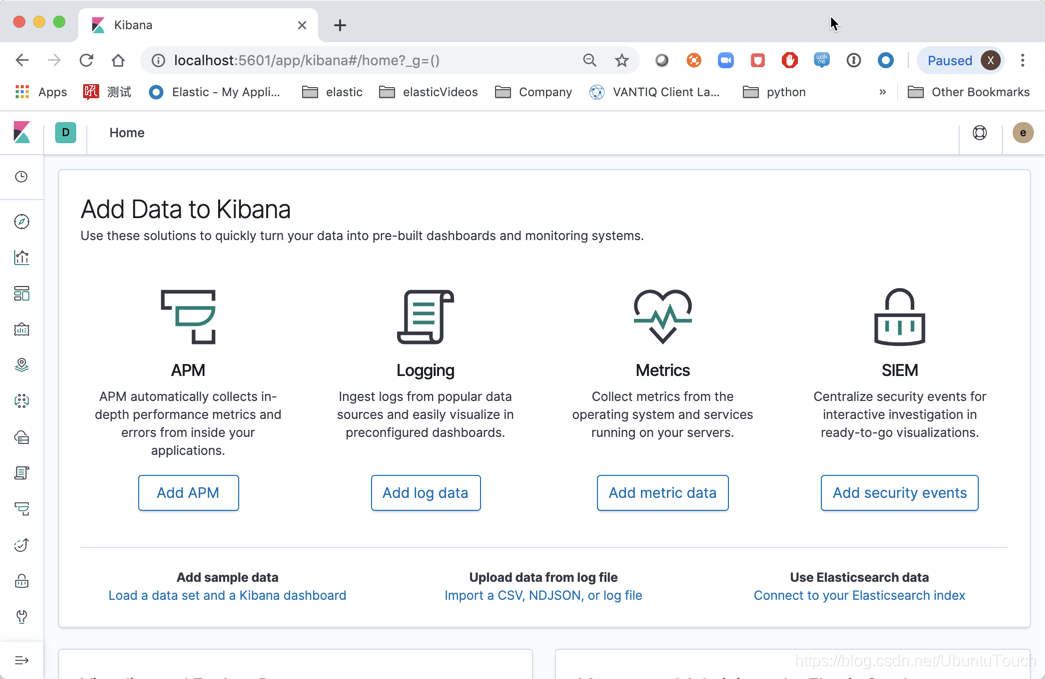The image size is (1045, 679).
Task: Click the Home breadcrumb
Action: (x=127, y=133)
